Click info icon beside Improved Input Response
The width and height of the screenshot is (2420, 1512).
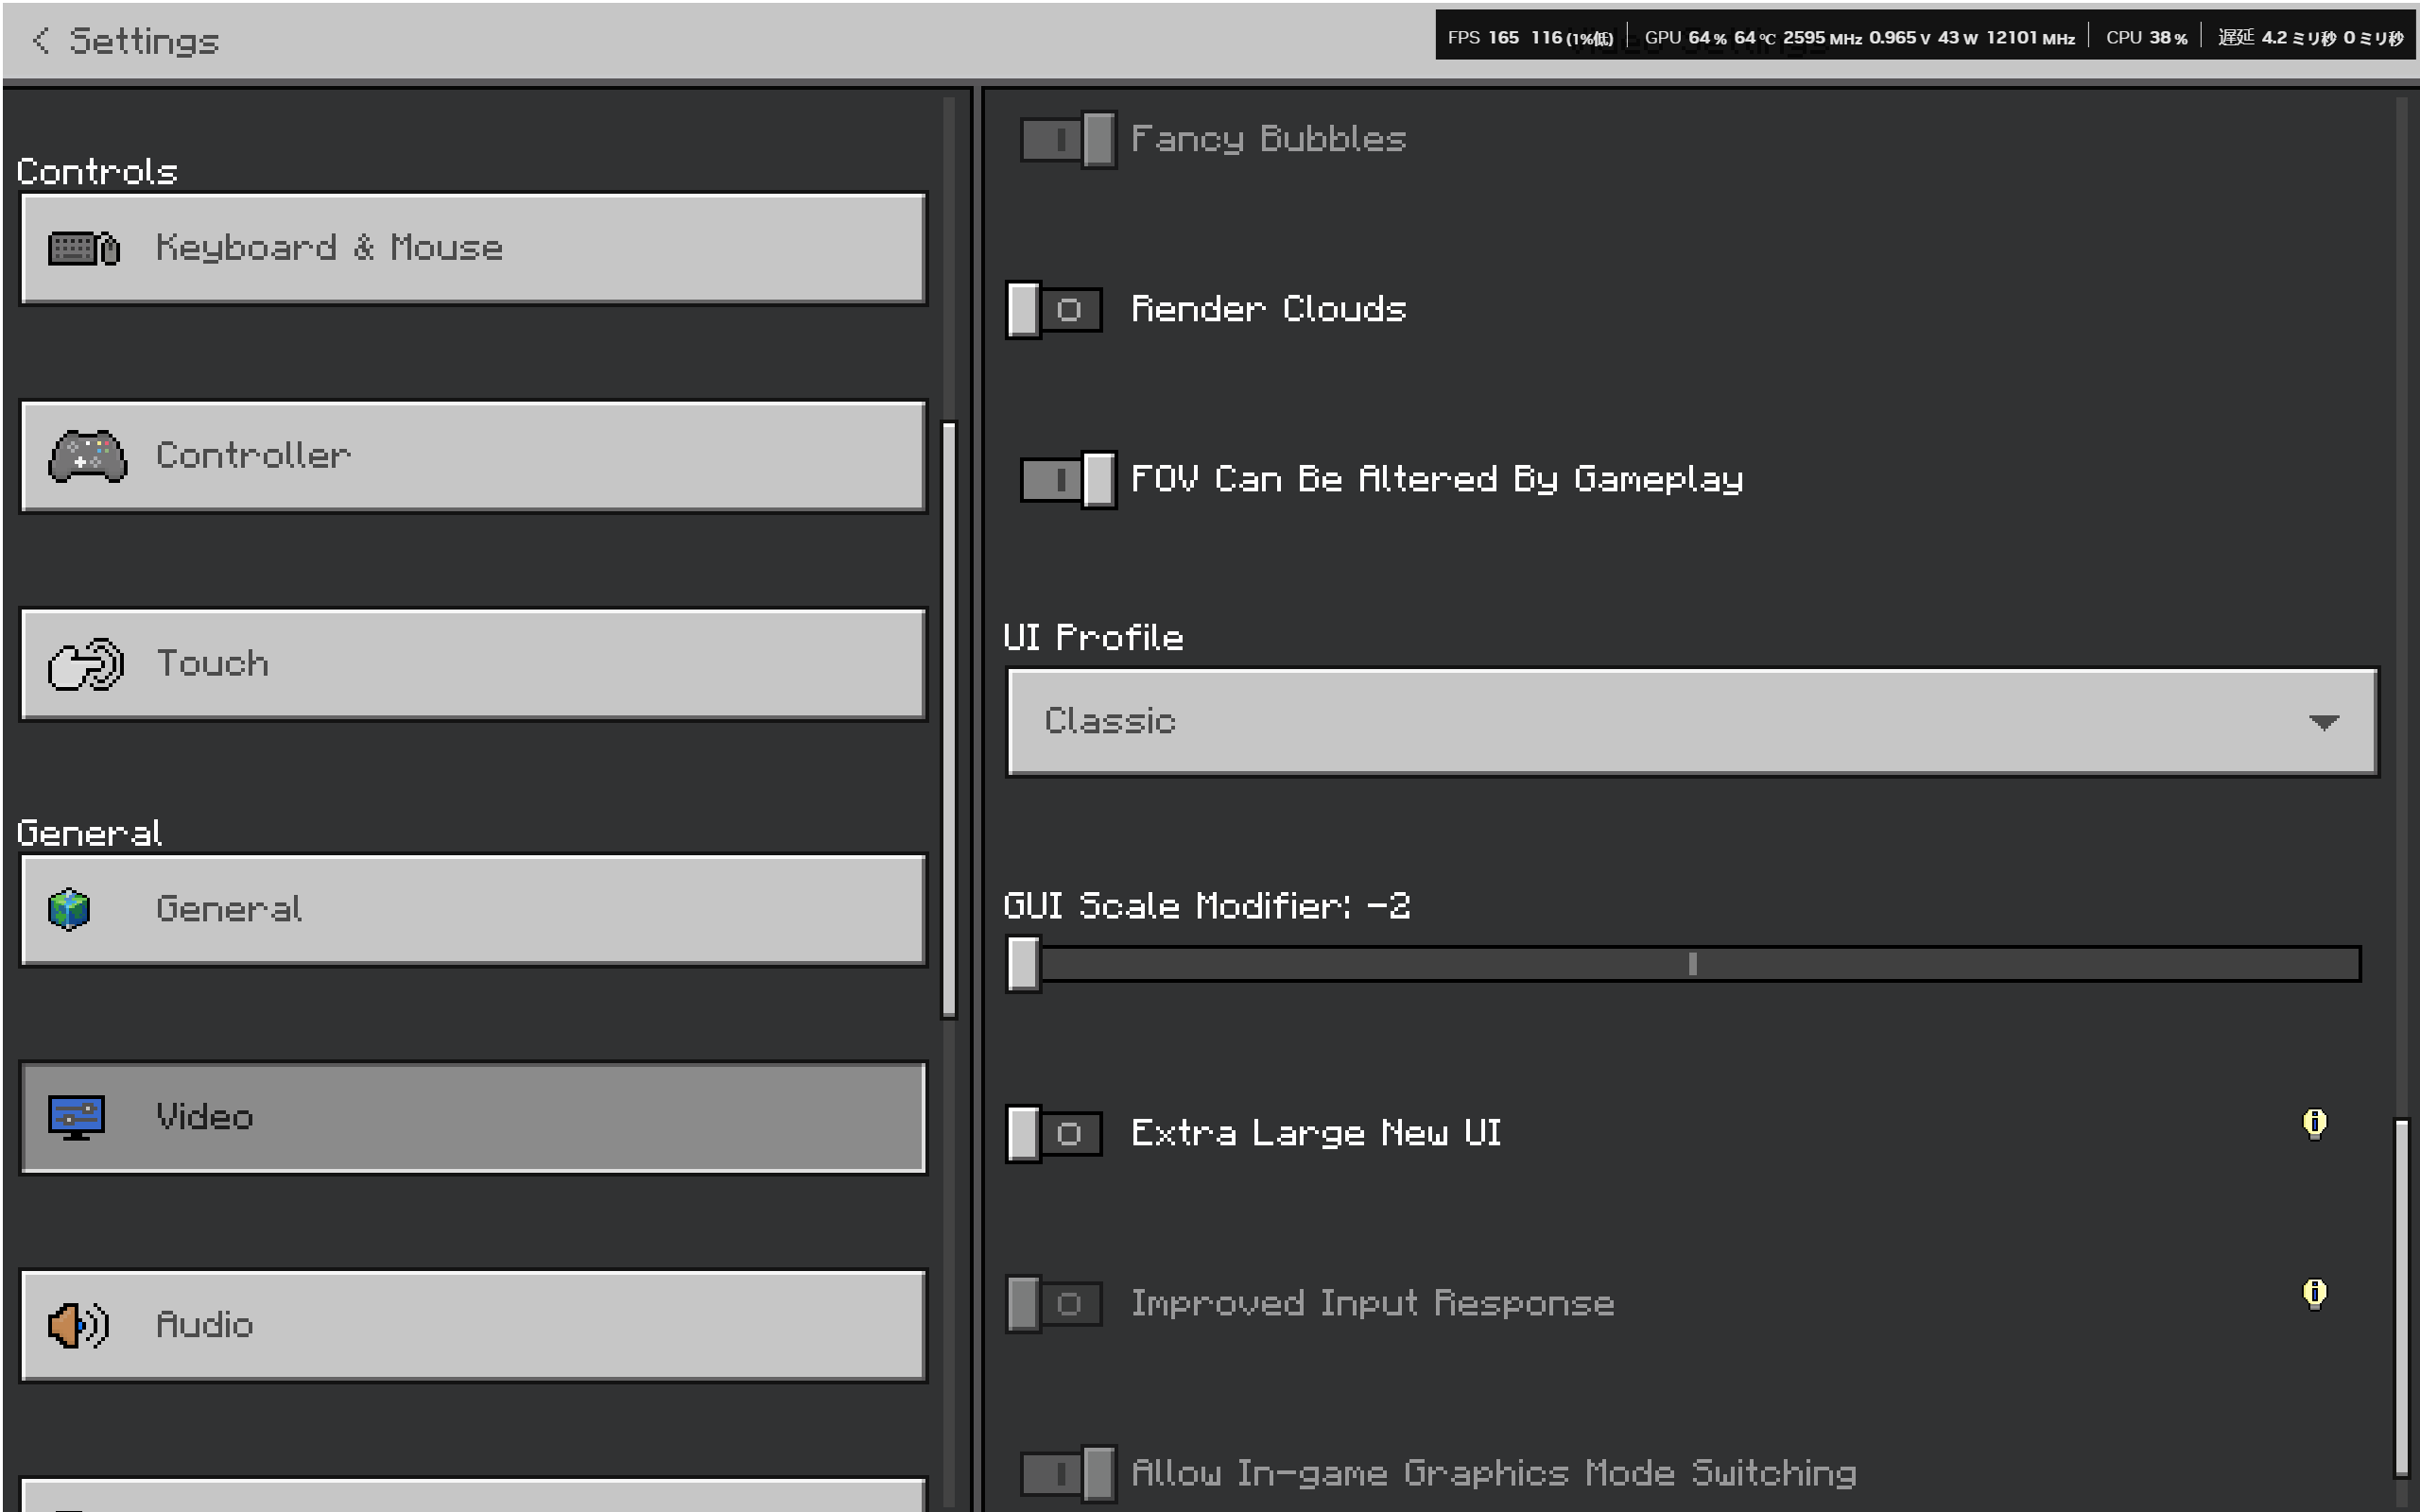click(2313, 1293)
